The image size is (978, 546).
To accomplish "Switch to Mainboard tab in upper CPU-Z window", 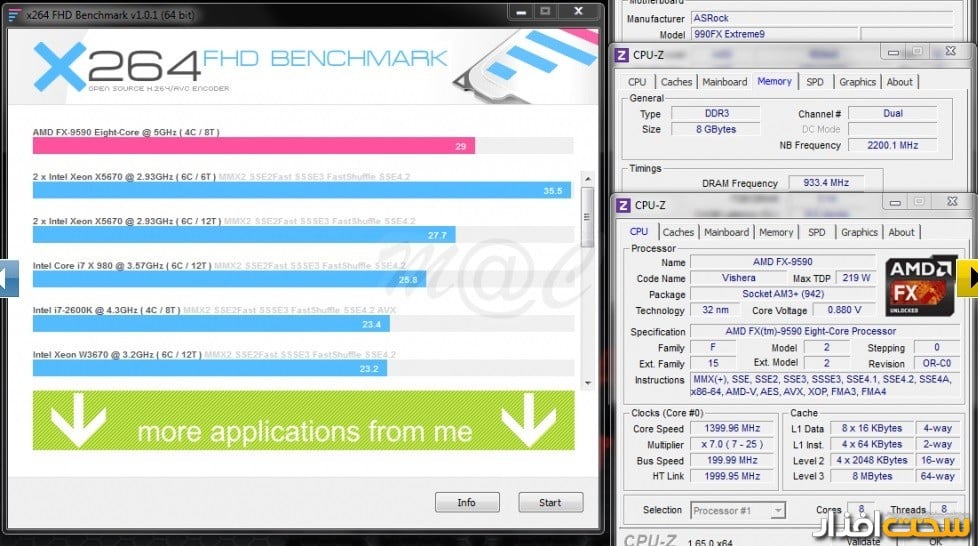I will point(724,82).
